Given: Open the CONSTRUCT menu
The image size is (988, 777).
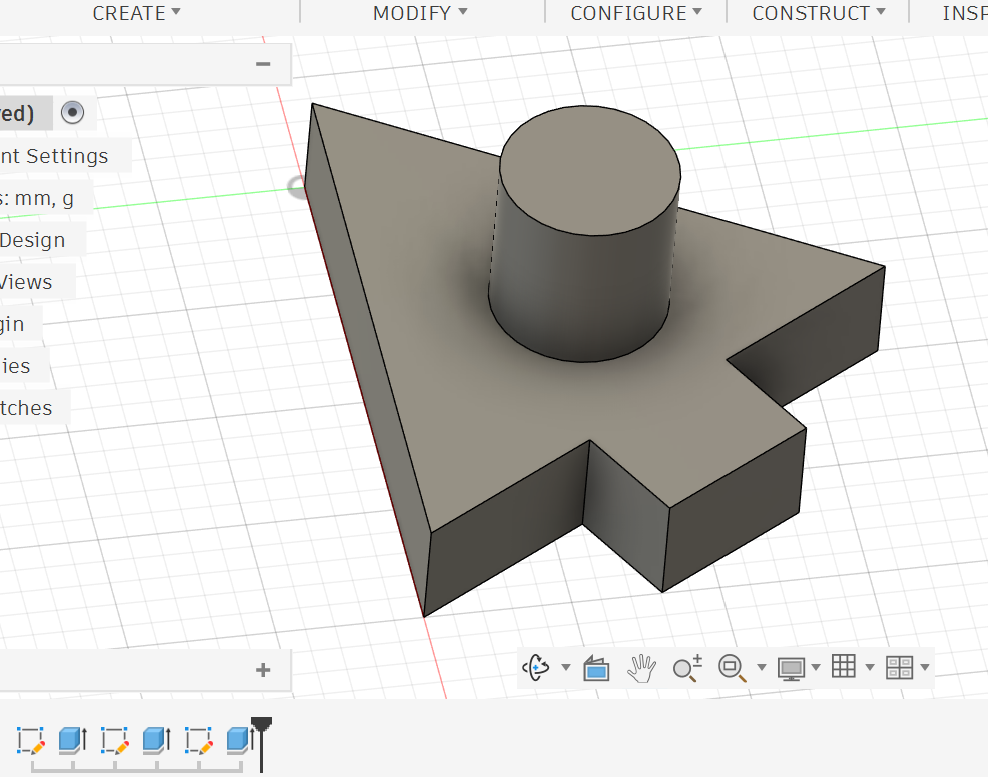Looking at the screenshot, I should click(819, 13).
